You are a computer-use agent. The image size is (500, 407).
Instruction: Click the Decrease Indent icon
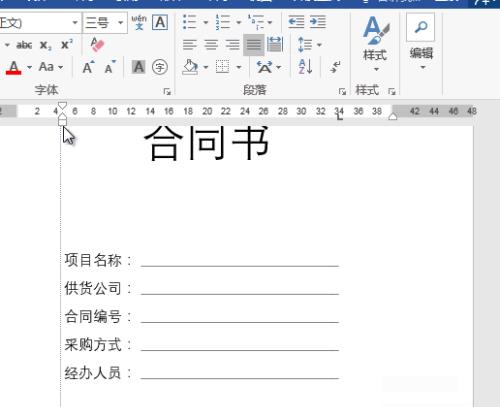coord(296,22)
